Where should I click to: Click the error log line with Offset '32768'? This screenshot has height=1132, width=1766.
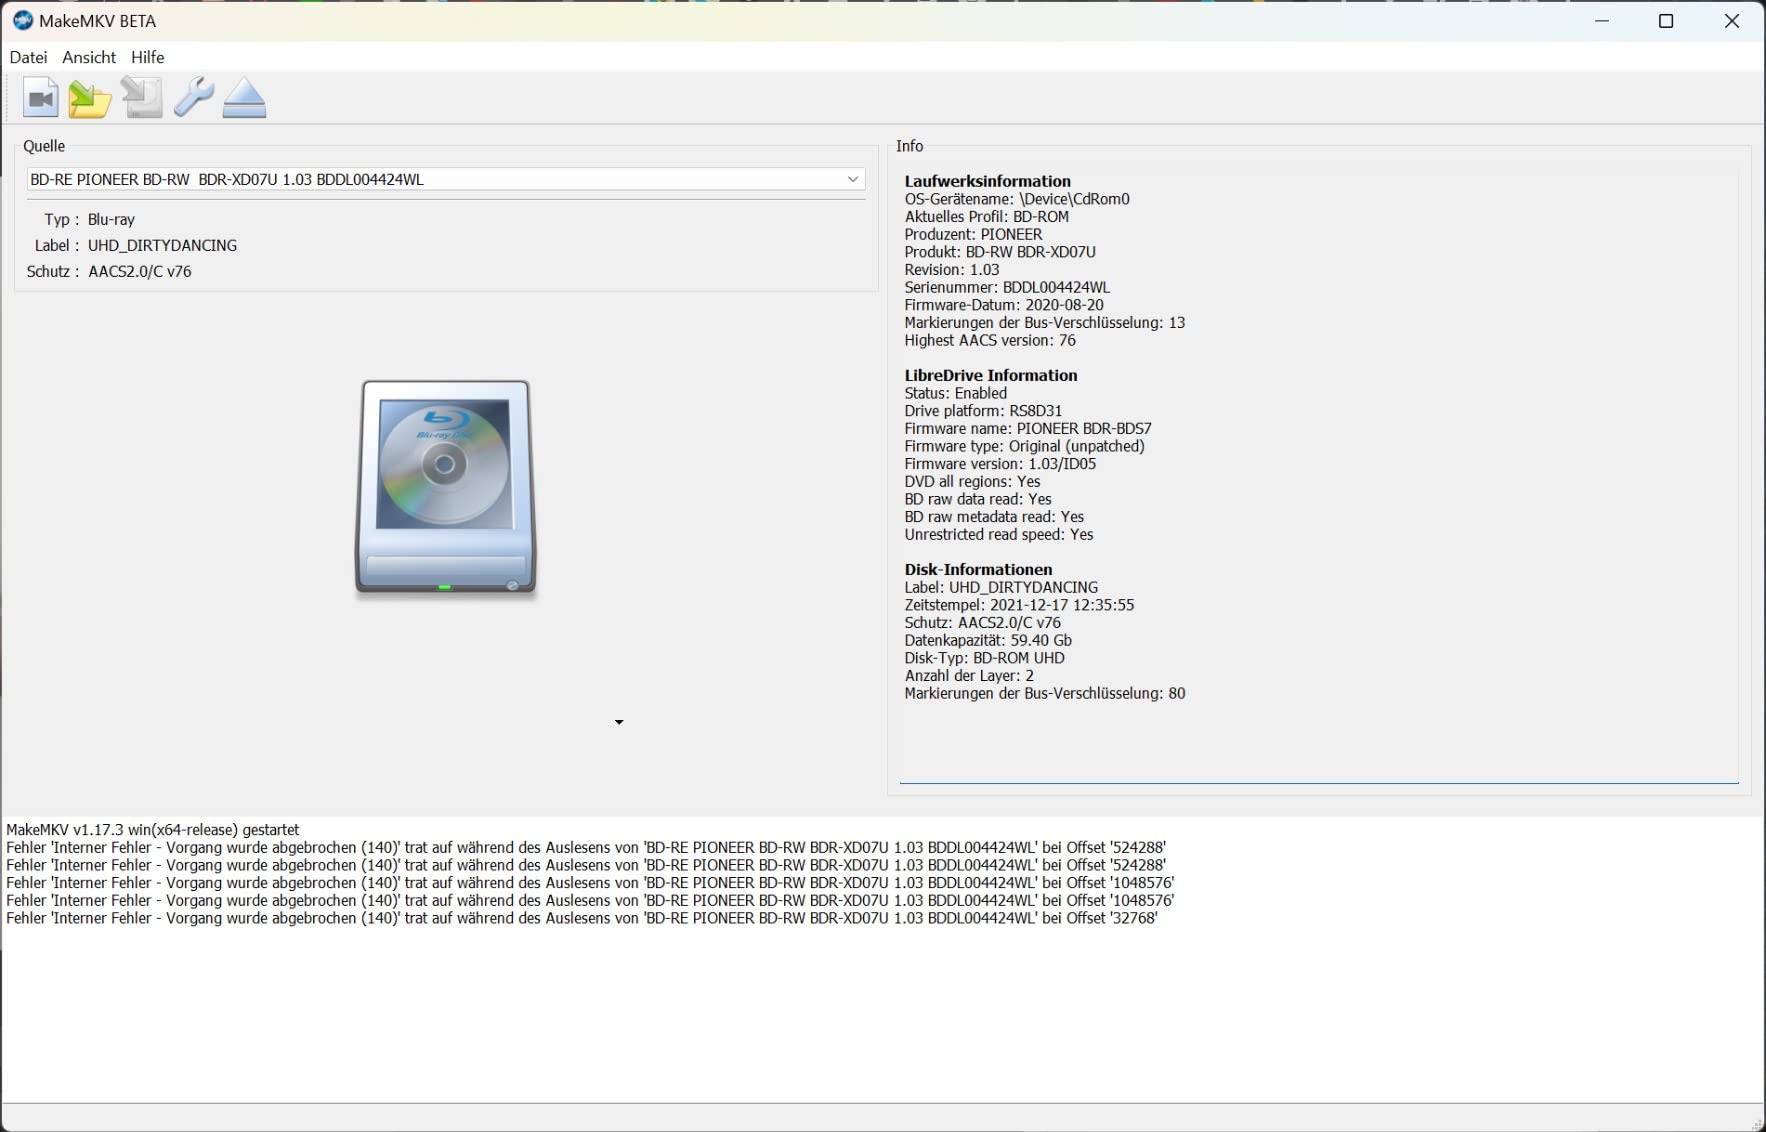(x=582, y=918)
